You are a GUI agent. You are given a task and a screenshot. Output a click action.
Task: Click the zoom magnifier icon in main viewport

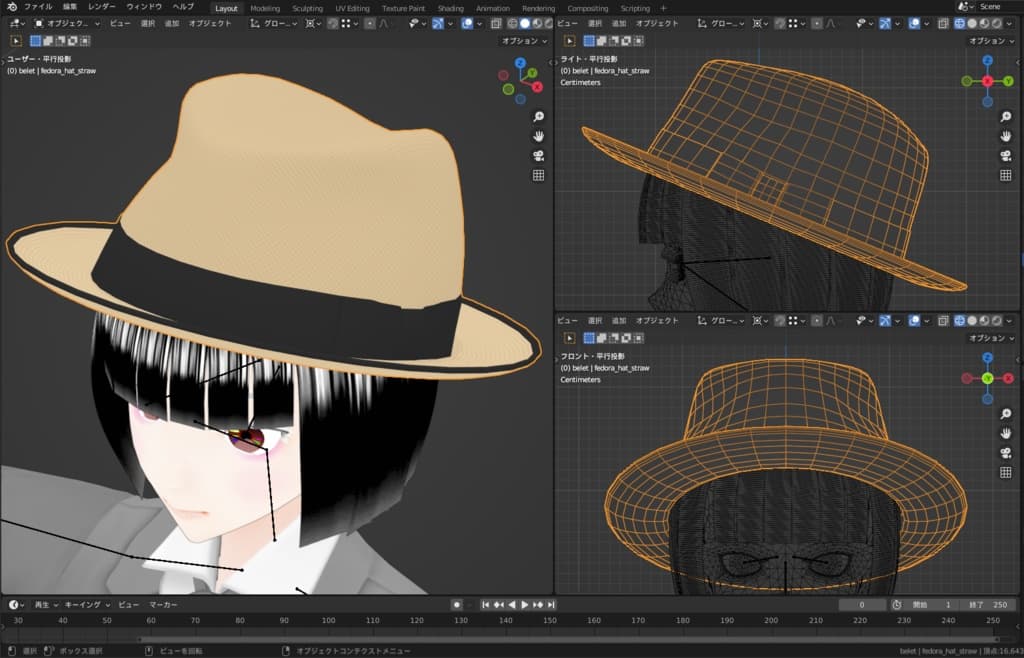pos(538,116)
